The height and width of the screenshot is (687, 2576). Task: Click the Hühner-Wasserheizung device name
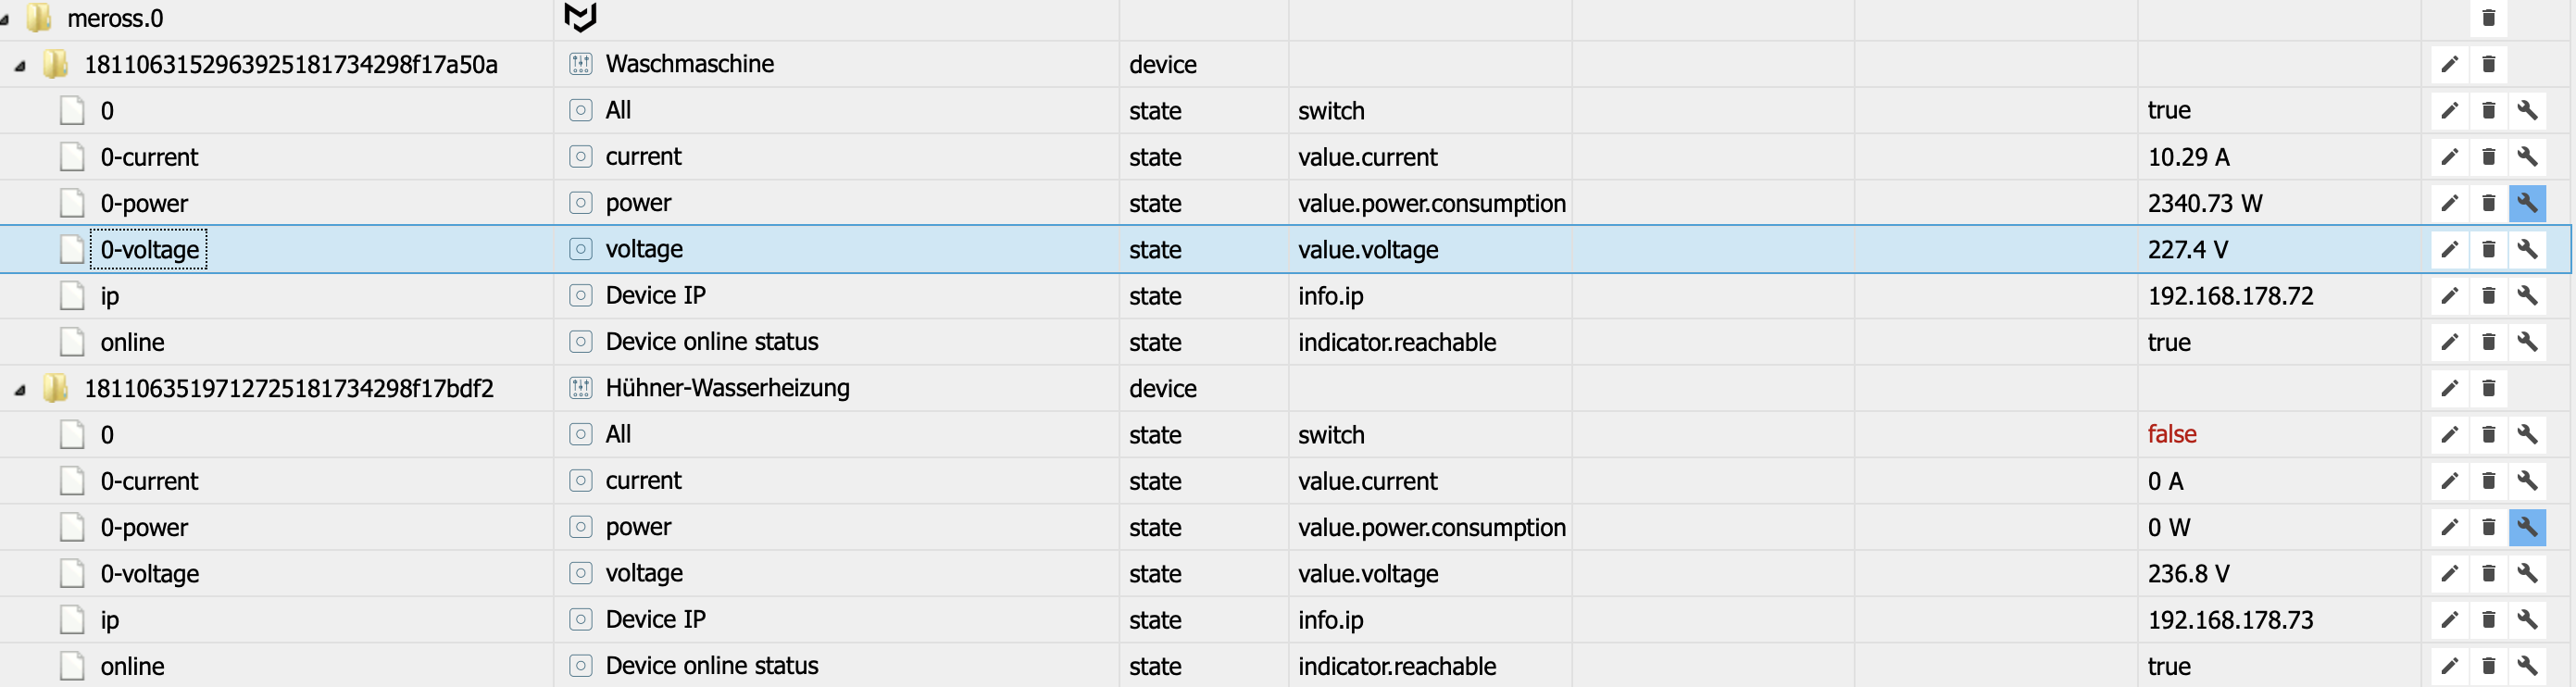click(x=727, y=388)
